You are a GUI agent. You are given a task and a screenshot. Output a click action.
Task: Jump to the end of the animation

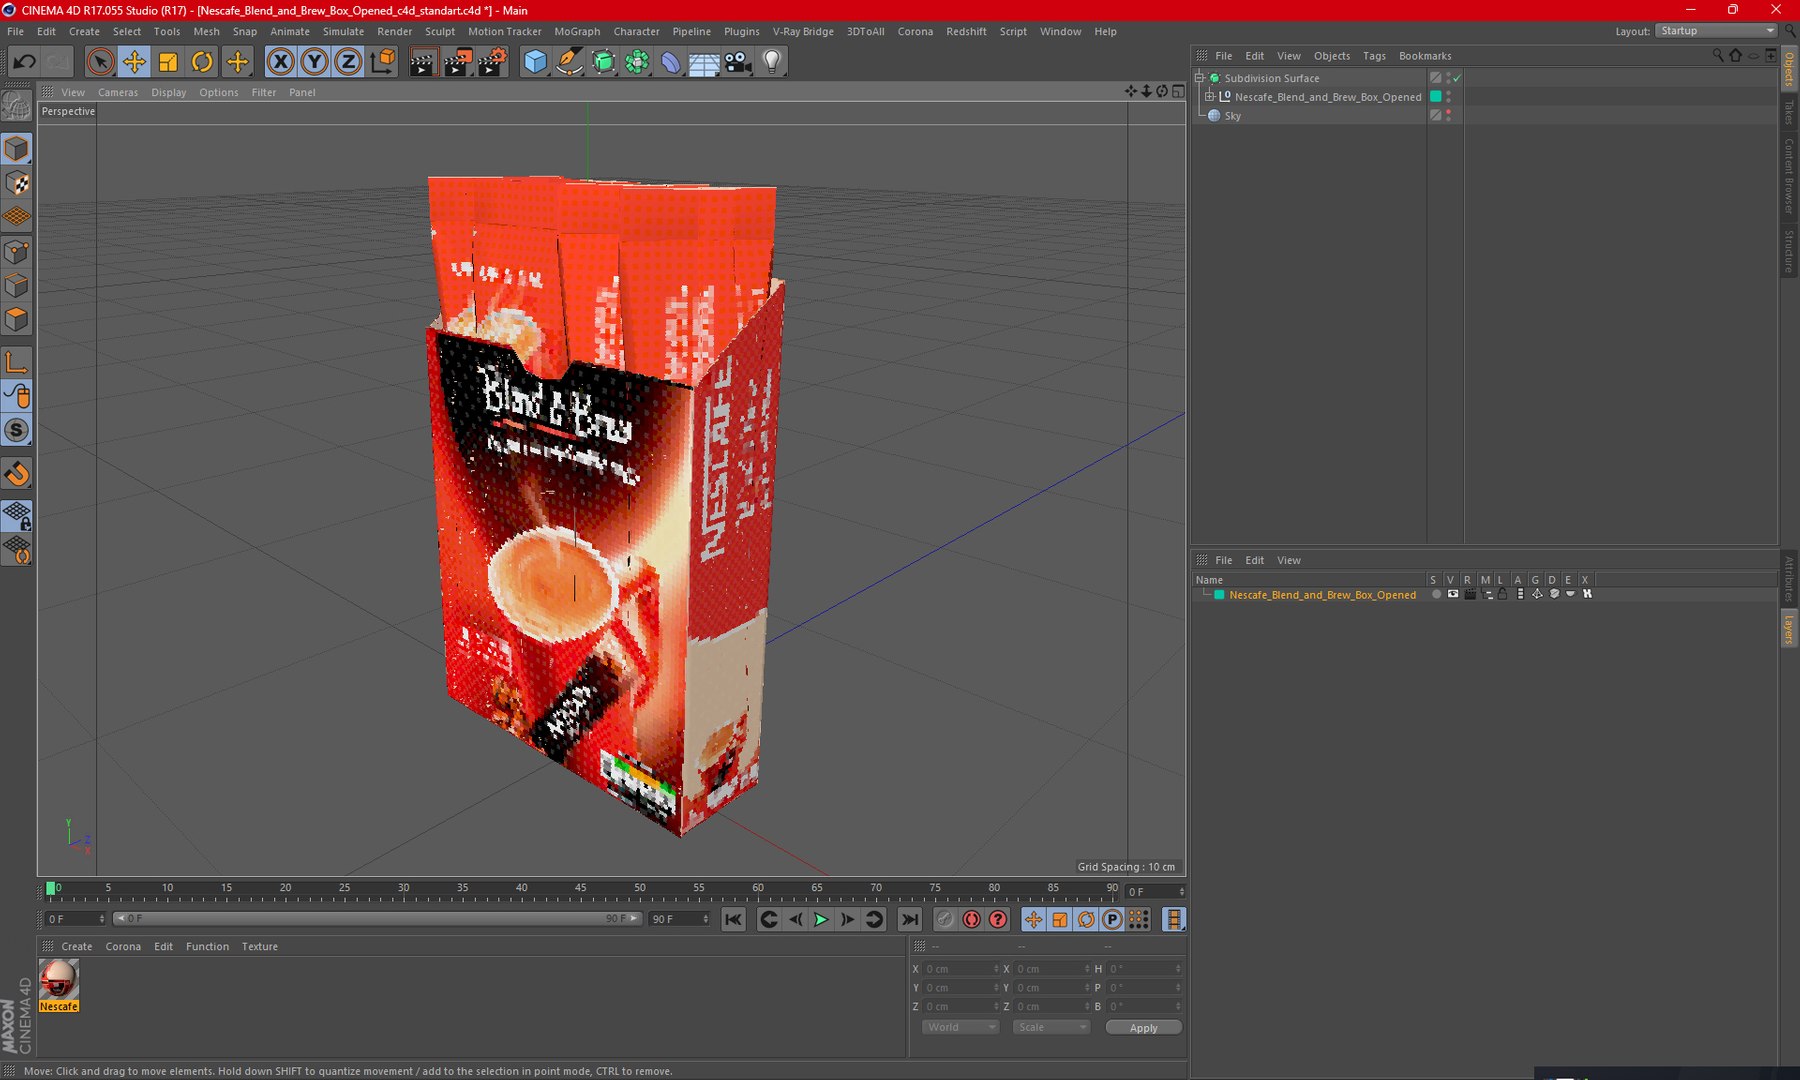[x=909, y=920]
